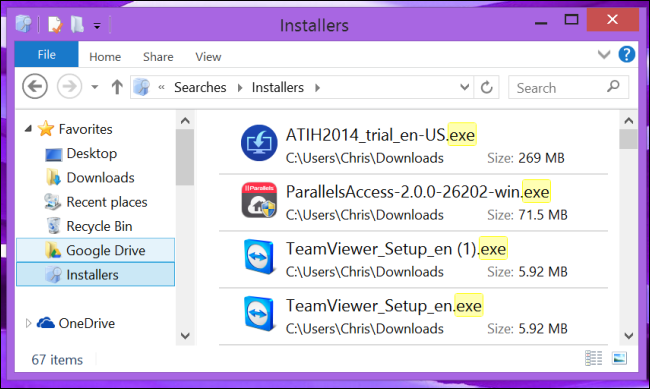The width and height of the screenshot is (650, 389).
Task: Click the file list scrollbar thumb
Action: point(628,139)
